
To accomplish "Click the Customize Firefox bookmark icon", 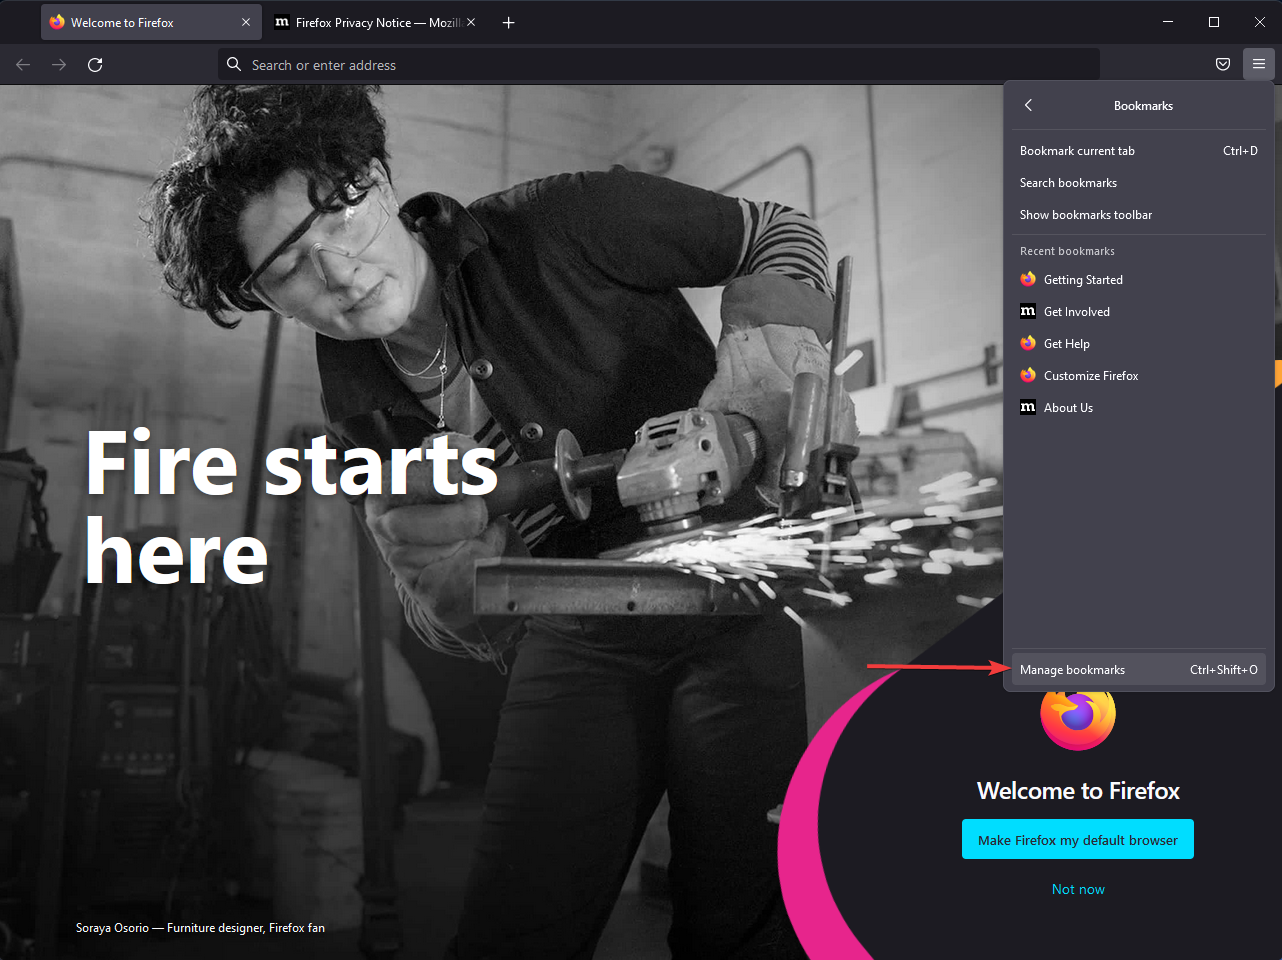I will click(x=1028, y=375).
